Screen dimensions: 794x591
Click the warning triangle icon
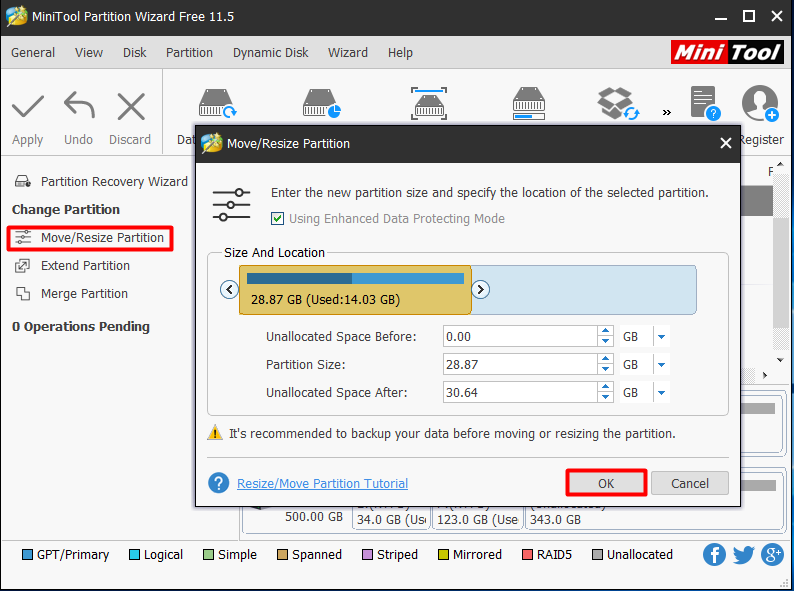click(215, 432)
